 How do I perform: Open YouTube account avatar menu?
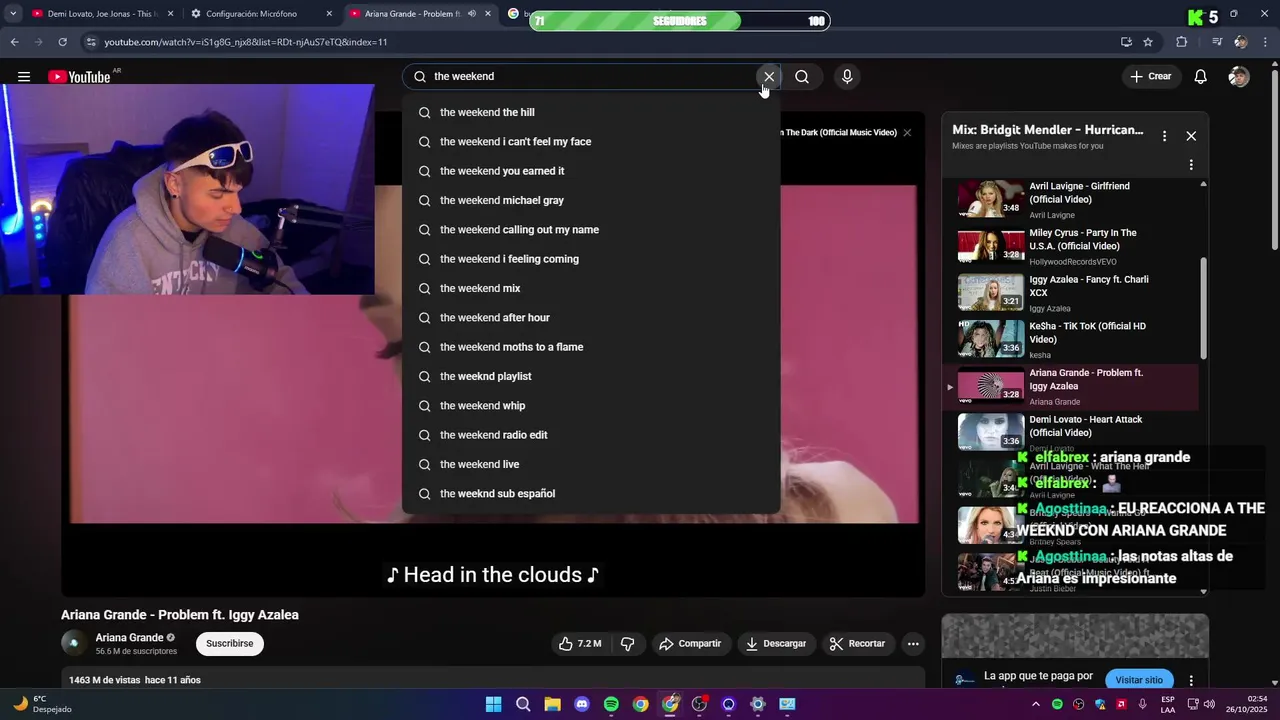pyautogui.click(x=1239, y=77)
